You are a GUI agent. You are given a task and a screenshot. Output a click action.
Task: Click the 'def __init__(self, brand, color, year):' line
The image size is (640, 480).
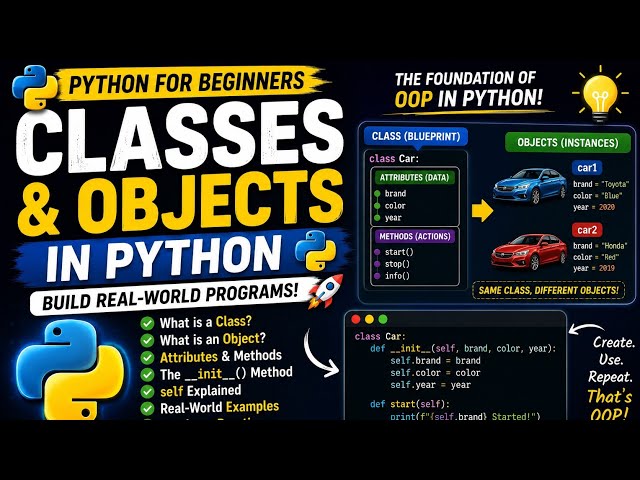coord(463,349)
